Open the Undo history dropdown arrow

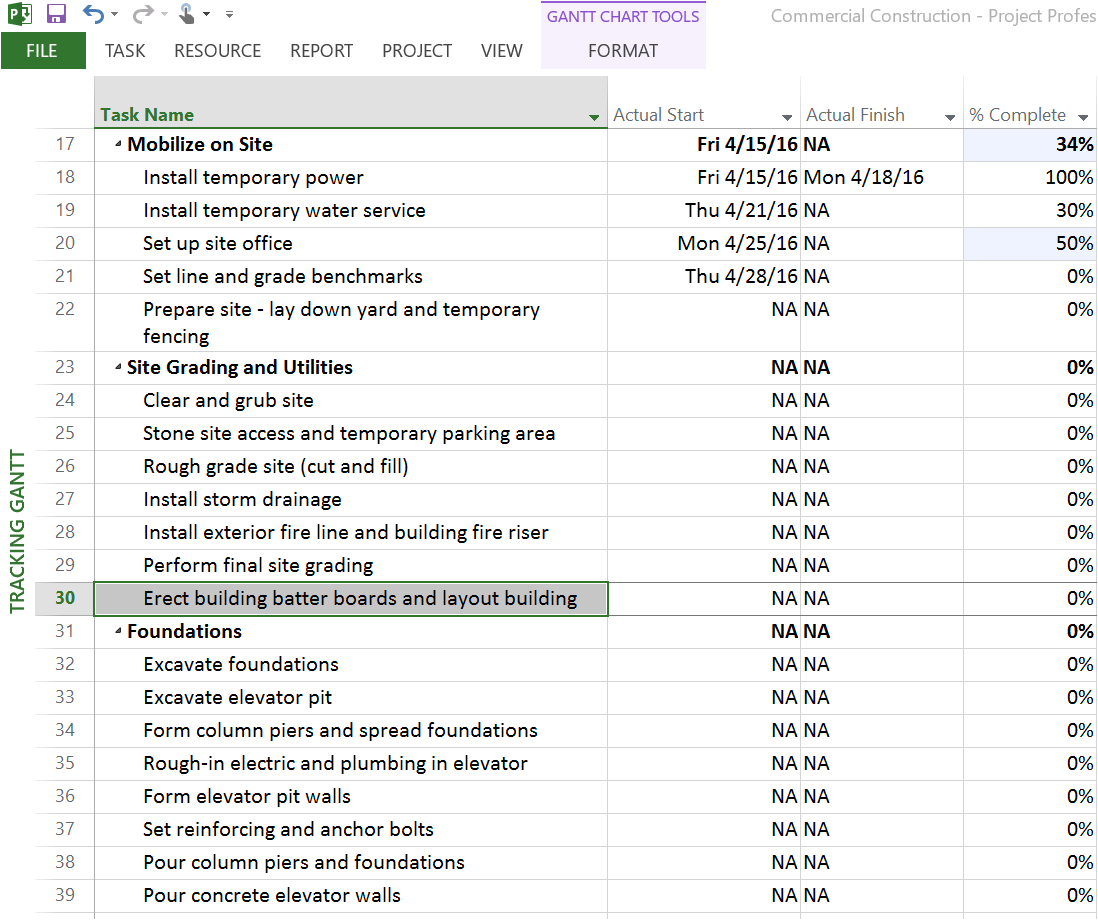(114, 15)
